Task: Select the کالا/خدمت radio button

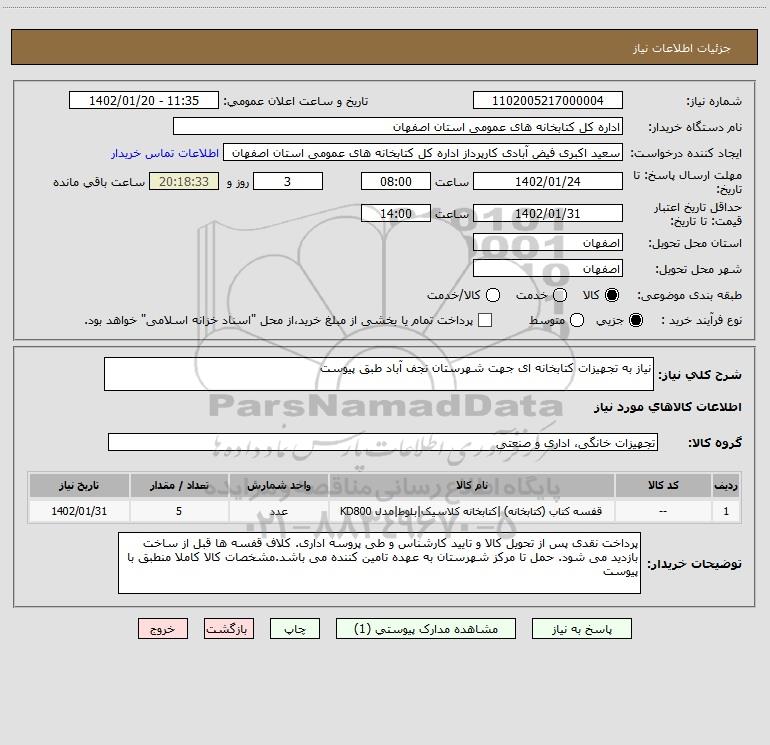Action: [493, 295]
